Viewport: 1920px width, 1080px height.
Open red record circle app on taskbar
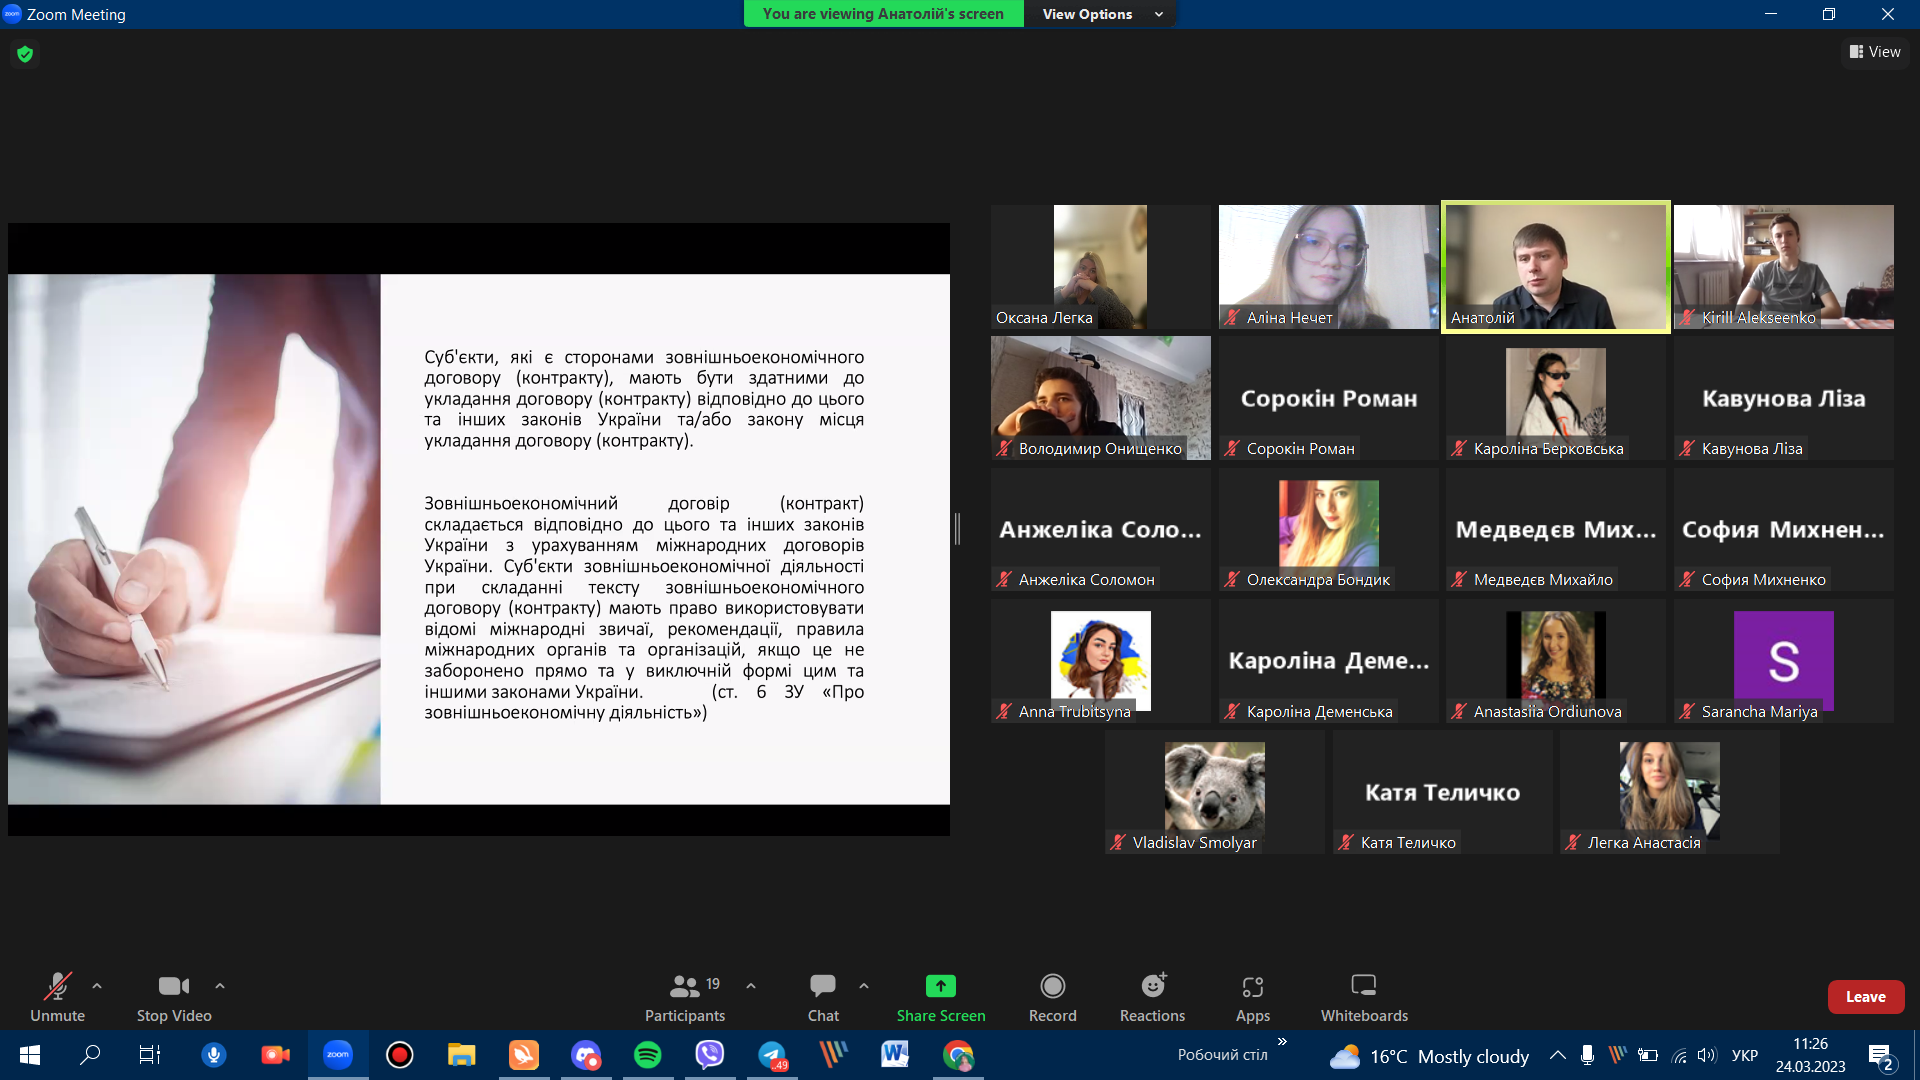400,1055
